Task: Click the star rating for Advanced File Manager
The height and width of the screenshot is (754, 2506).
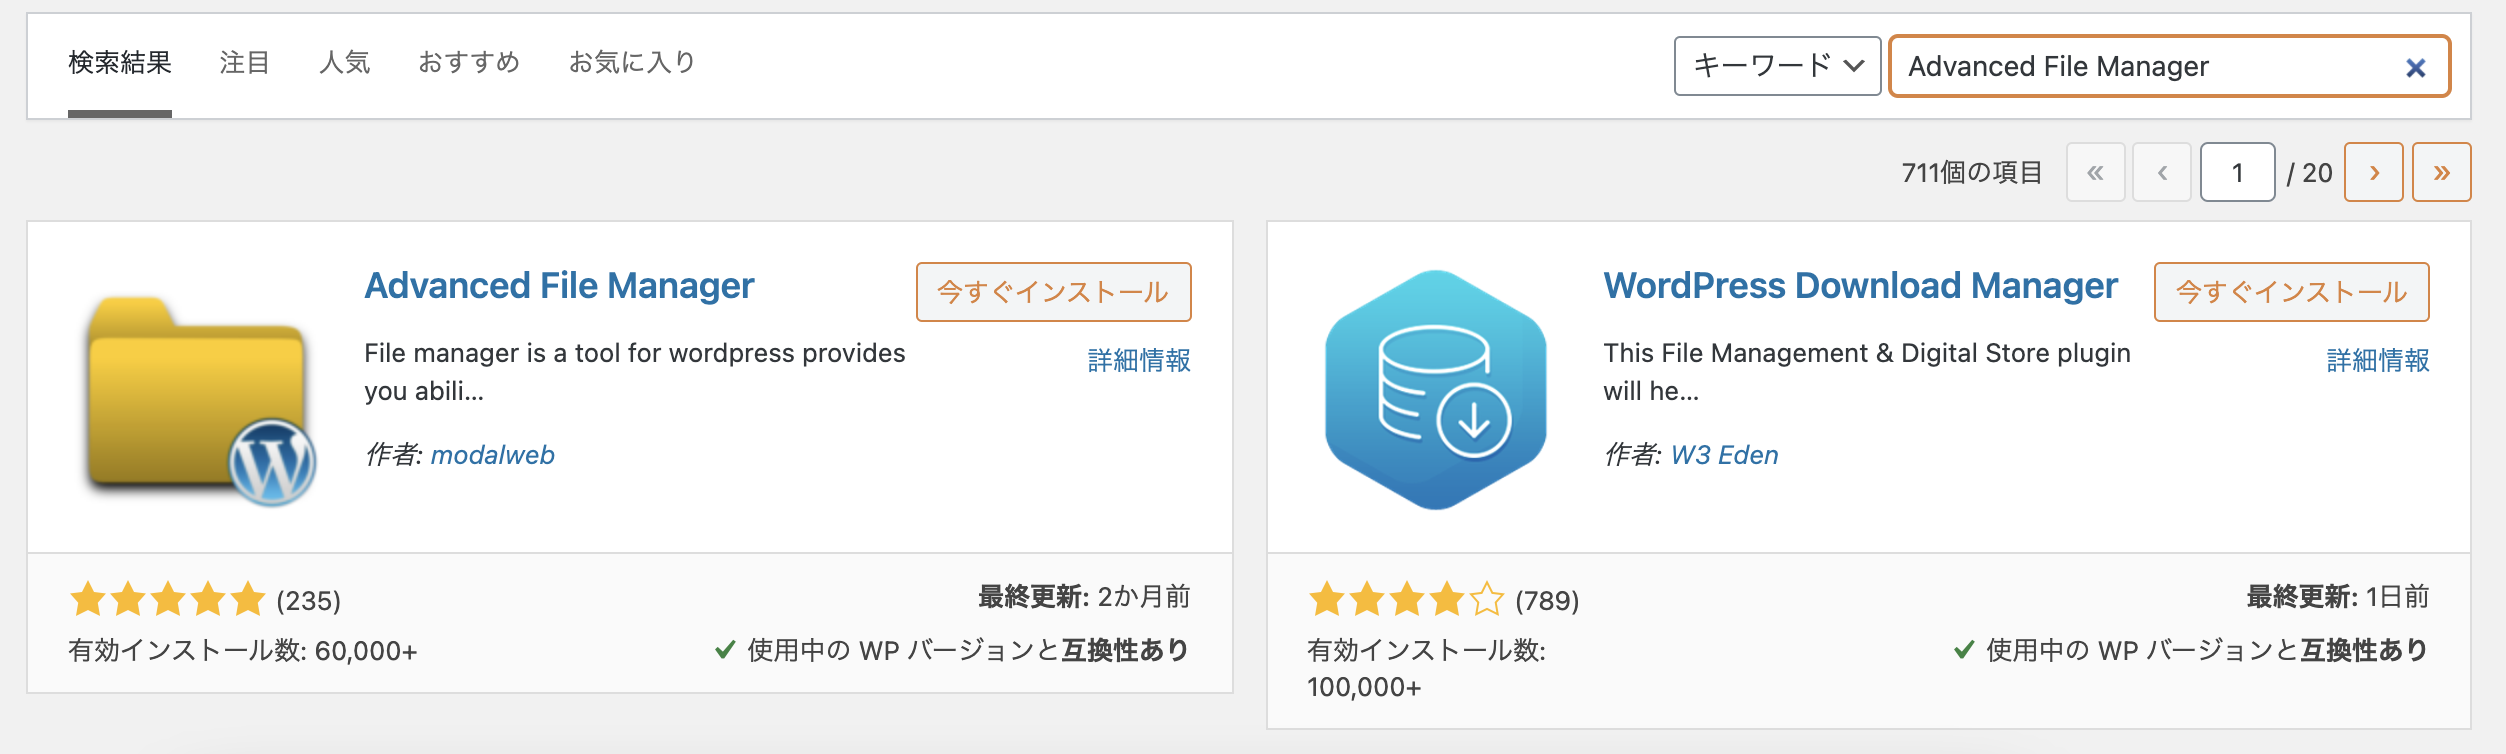Action: point(167,600)
